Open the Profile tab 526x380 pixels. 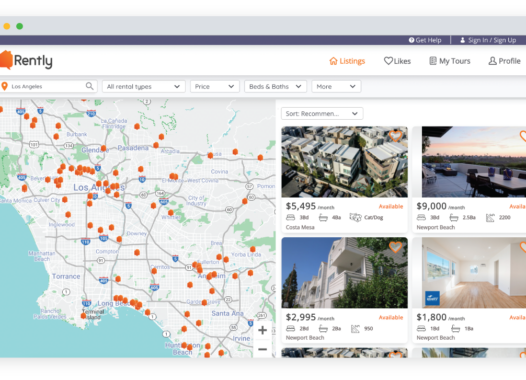(x=504, y=61)
